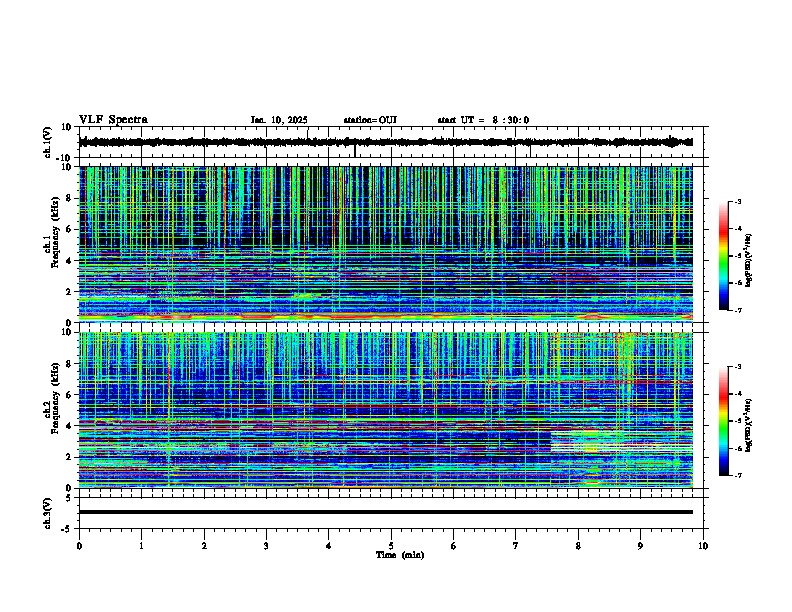
Task: Click inside the ch.2 spectrogram panel
Action: pyautogui.click(x=386, y=410)
